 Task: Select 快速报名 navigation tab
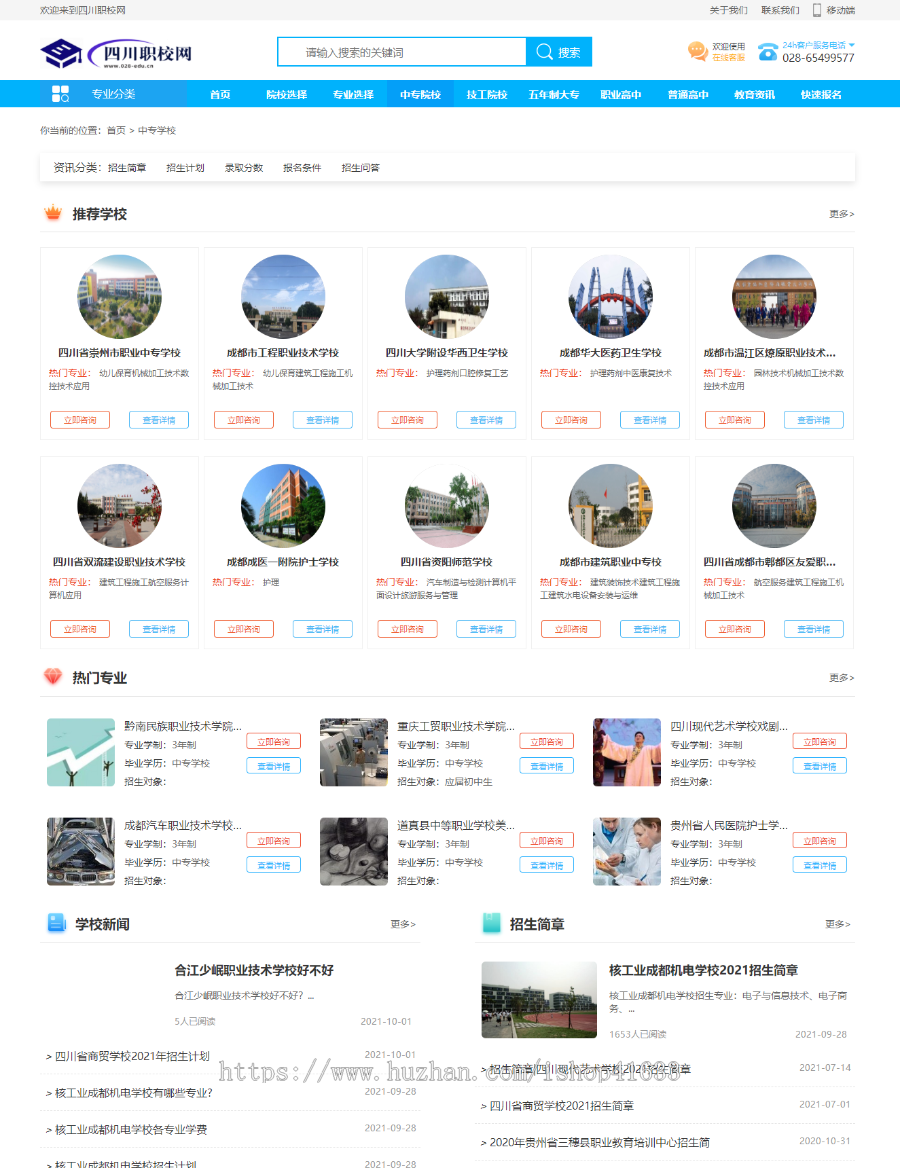[821, 95]
